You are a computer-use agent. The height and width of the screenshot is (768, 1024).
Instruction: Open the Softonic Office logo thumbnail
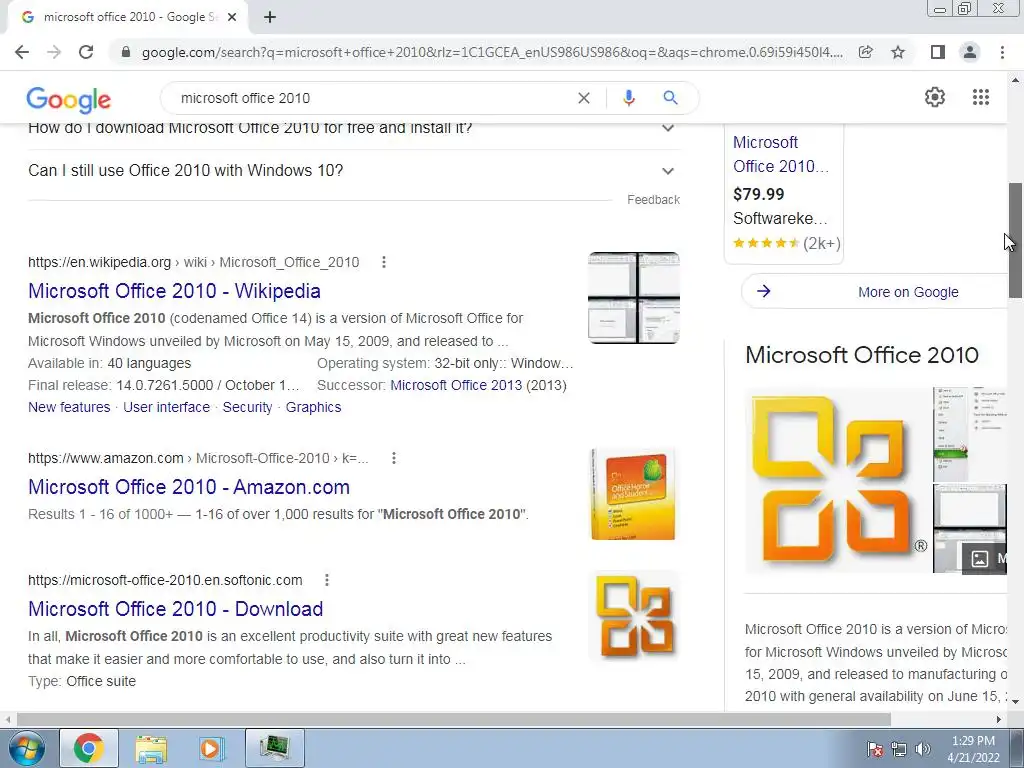coord(633,616)
